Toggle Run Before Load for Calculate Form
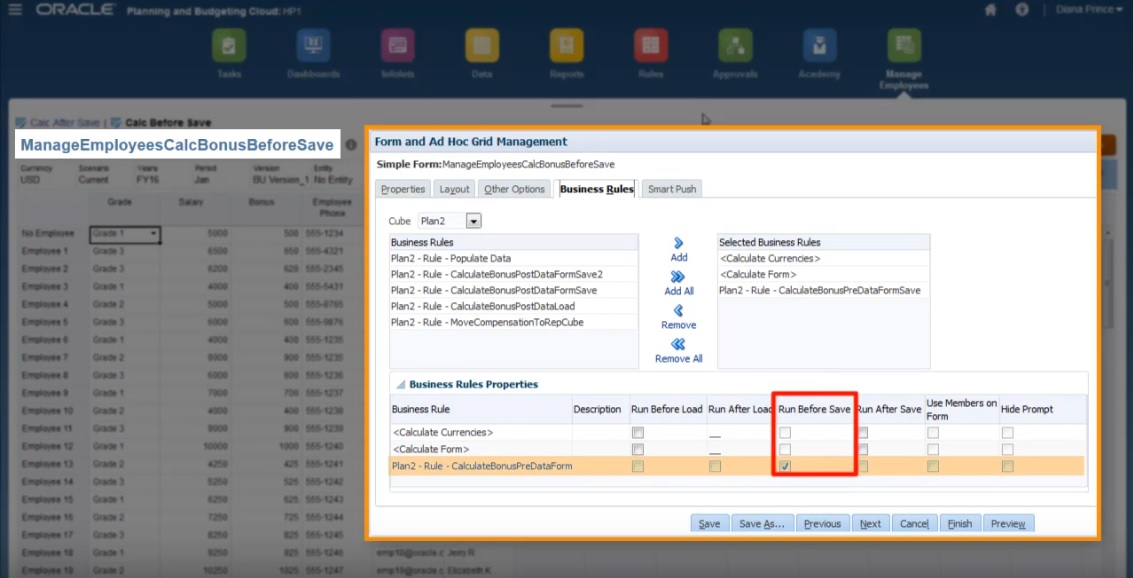Image resolution: width=1133 pixels, height=578 pixels. [637, 449]
